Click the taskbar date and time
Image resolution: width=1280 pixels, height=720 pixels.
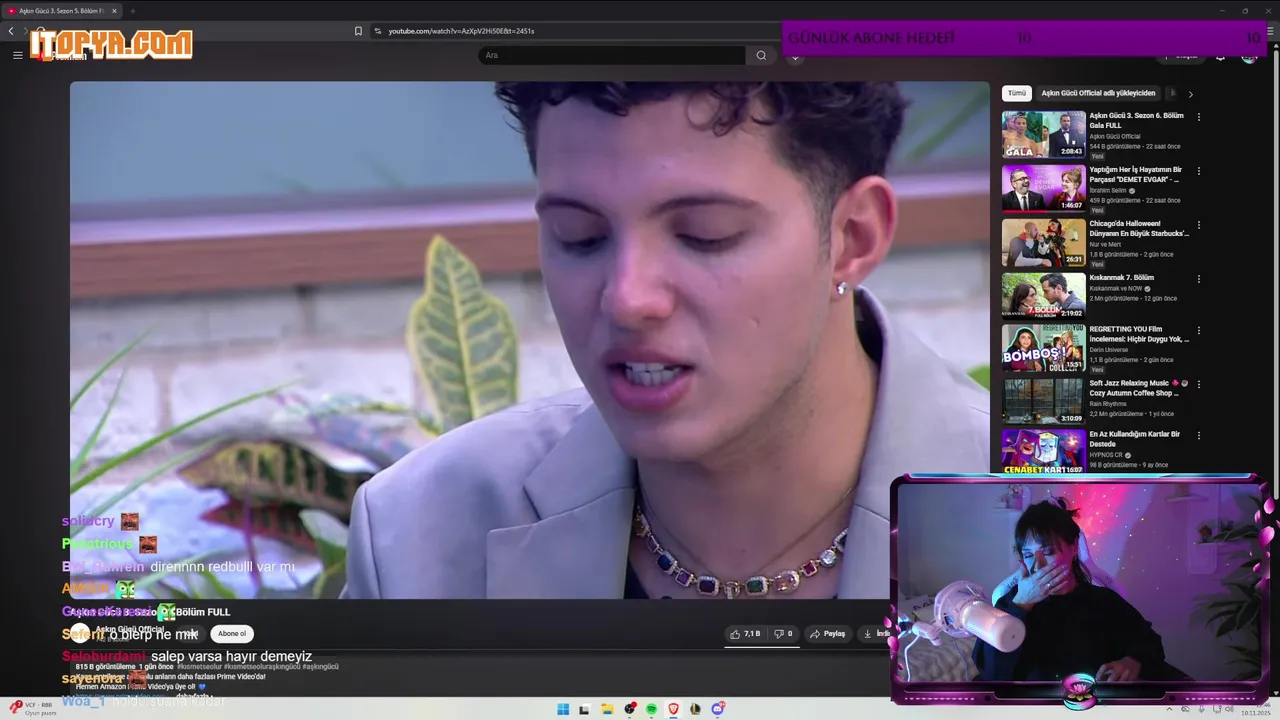point(1254,711)
